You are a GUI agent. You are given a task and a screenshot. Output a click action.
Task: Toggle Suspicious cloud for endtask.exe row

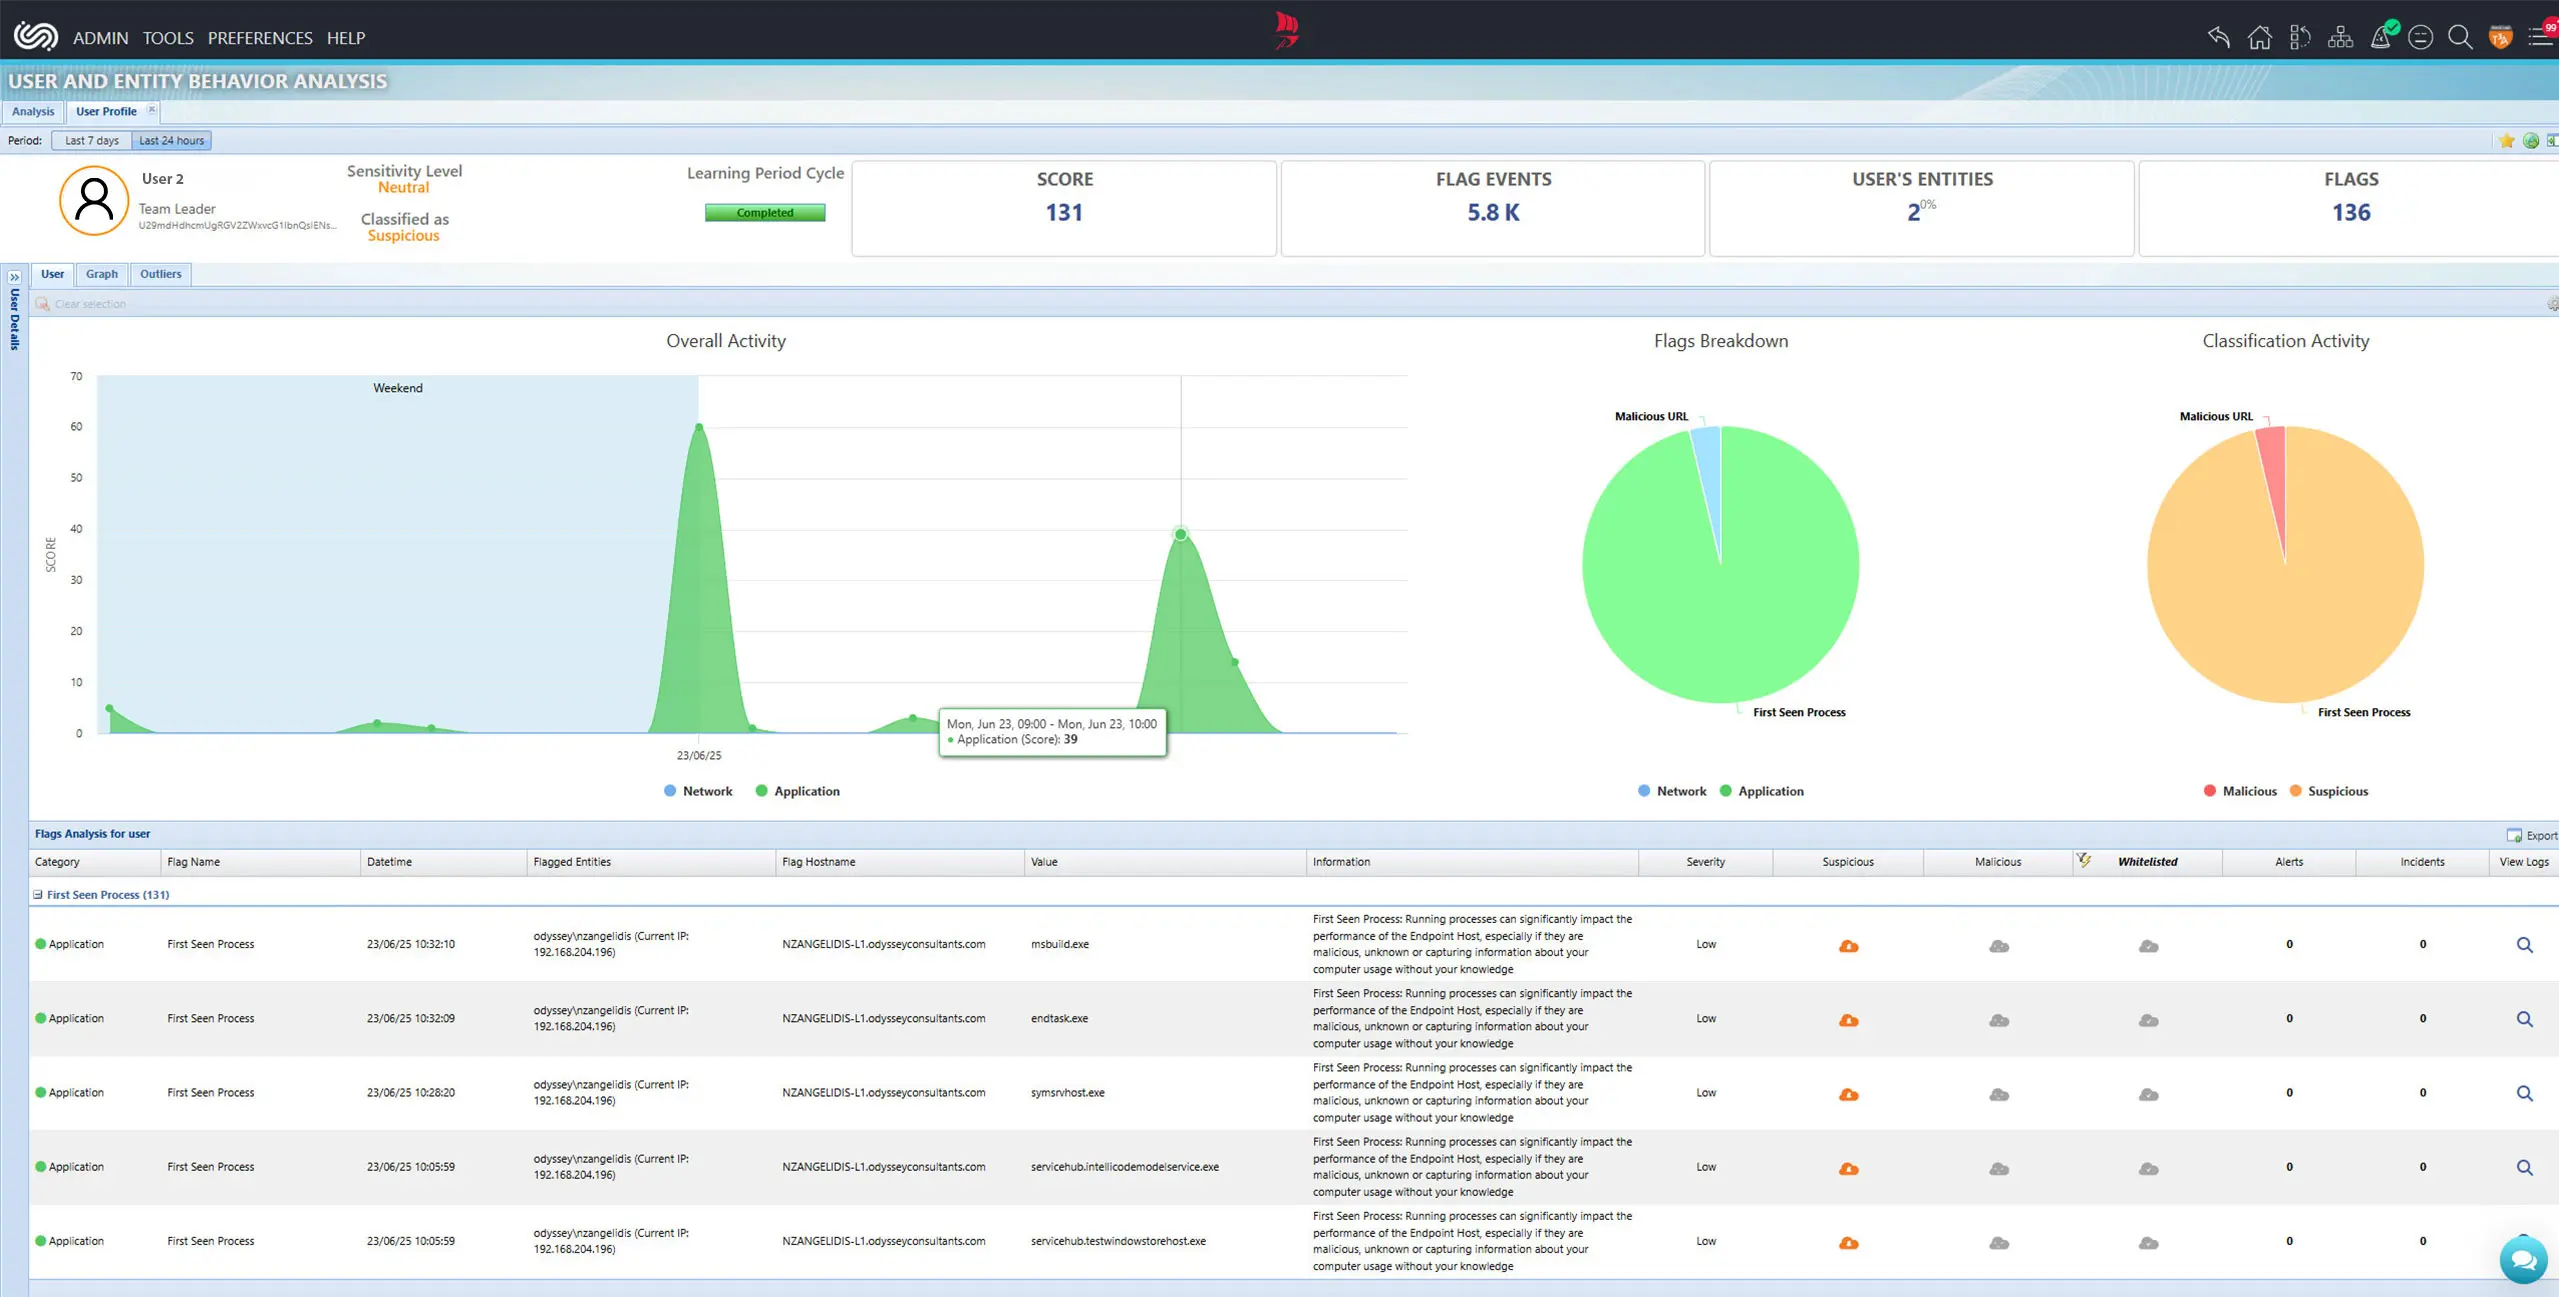tap(1848, 1020)
